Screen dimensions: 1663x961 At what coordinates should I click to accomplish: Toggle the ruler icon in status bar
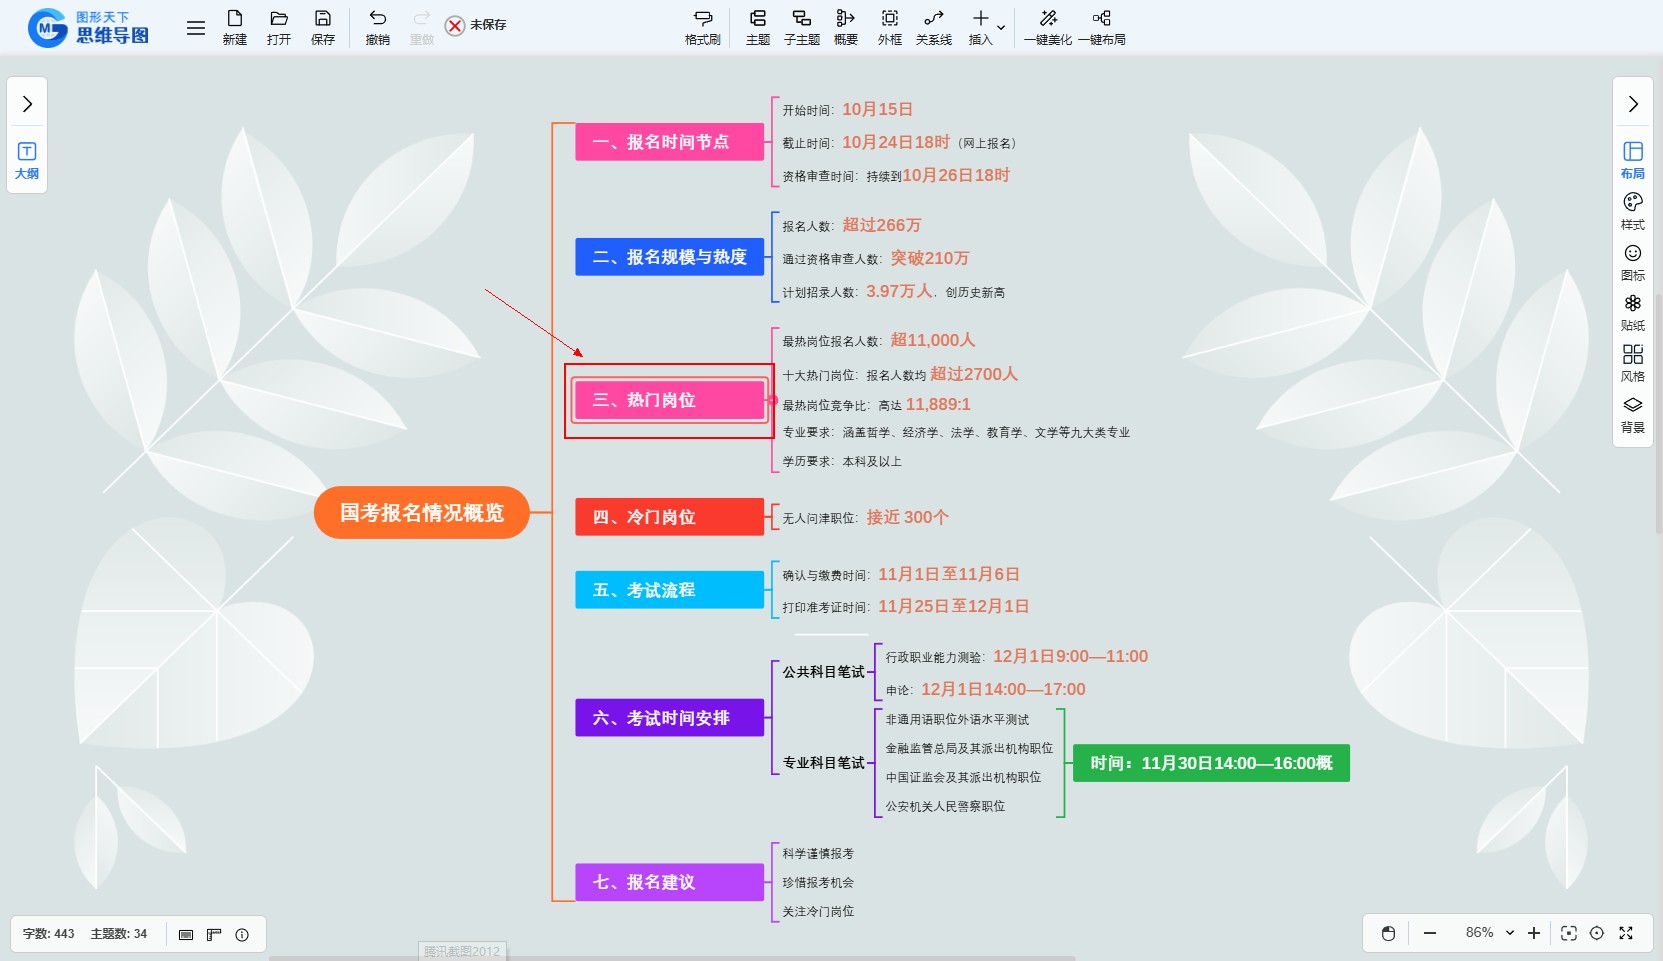214,934
